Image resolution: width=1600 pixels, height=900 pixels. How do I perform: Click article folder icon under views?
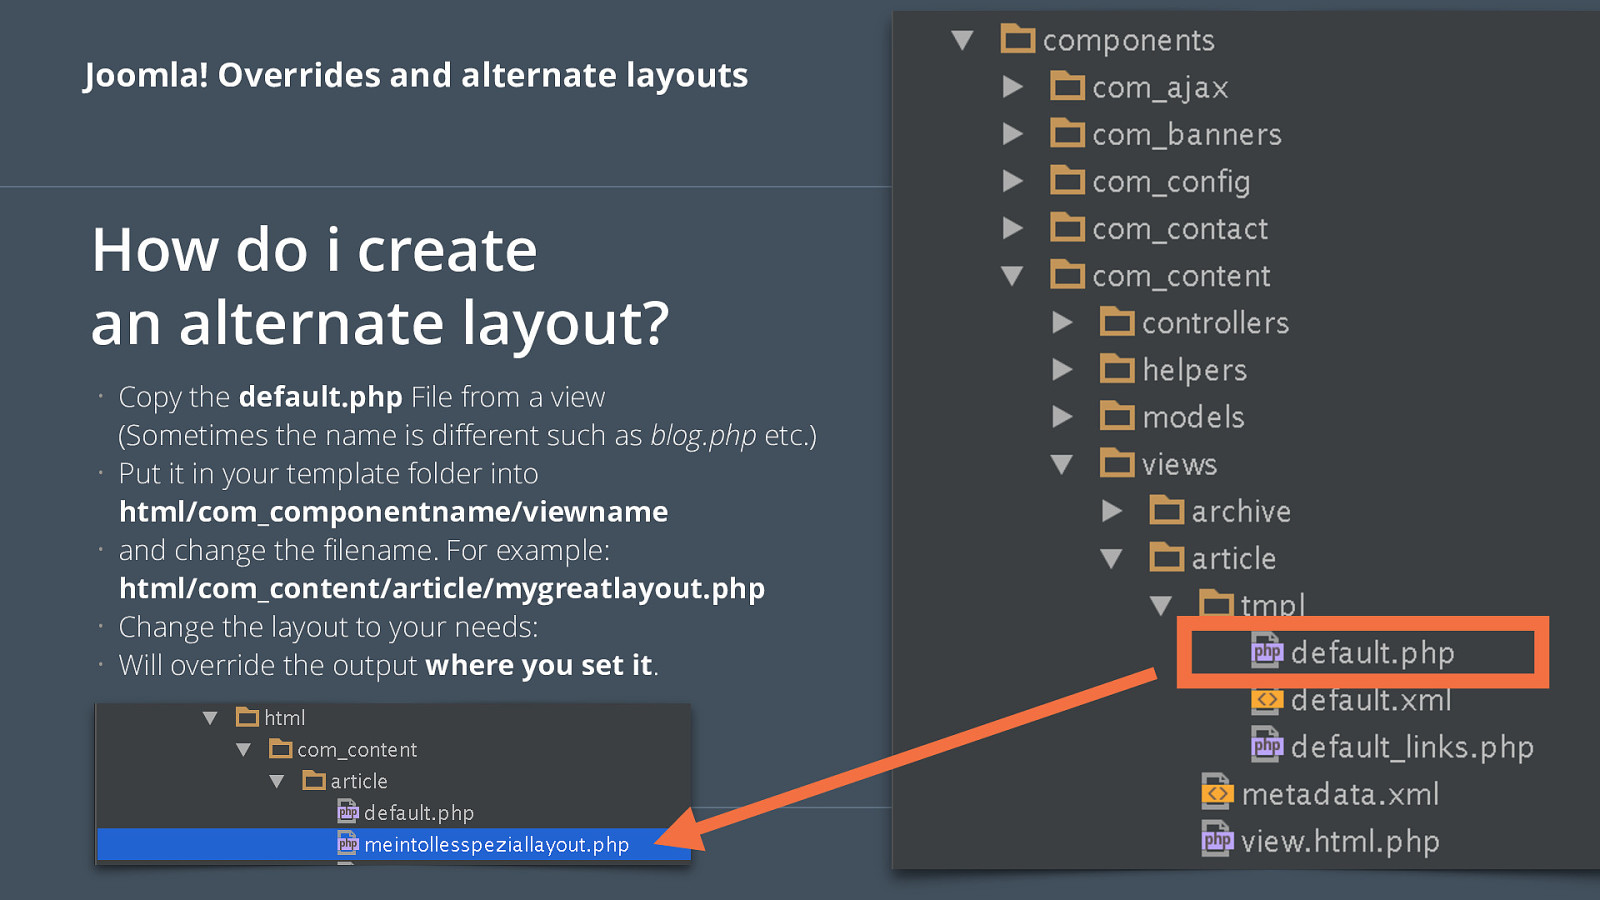pyautogui.click(x=1167, y=557)
